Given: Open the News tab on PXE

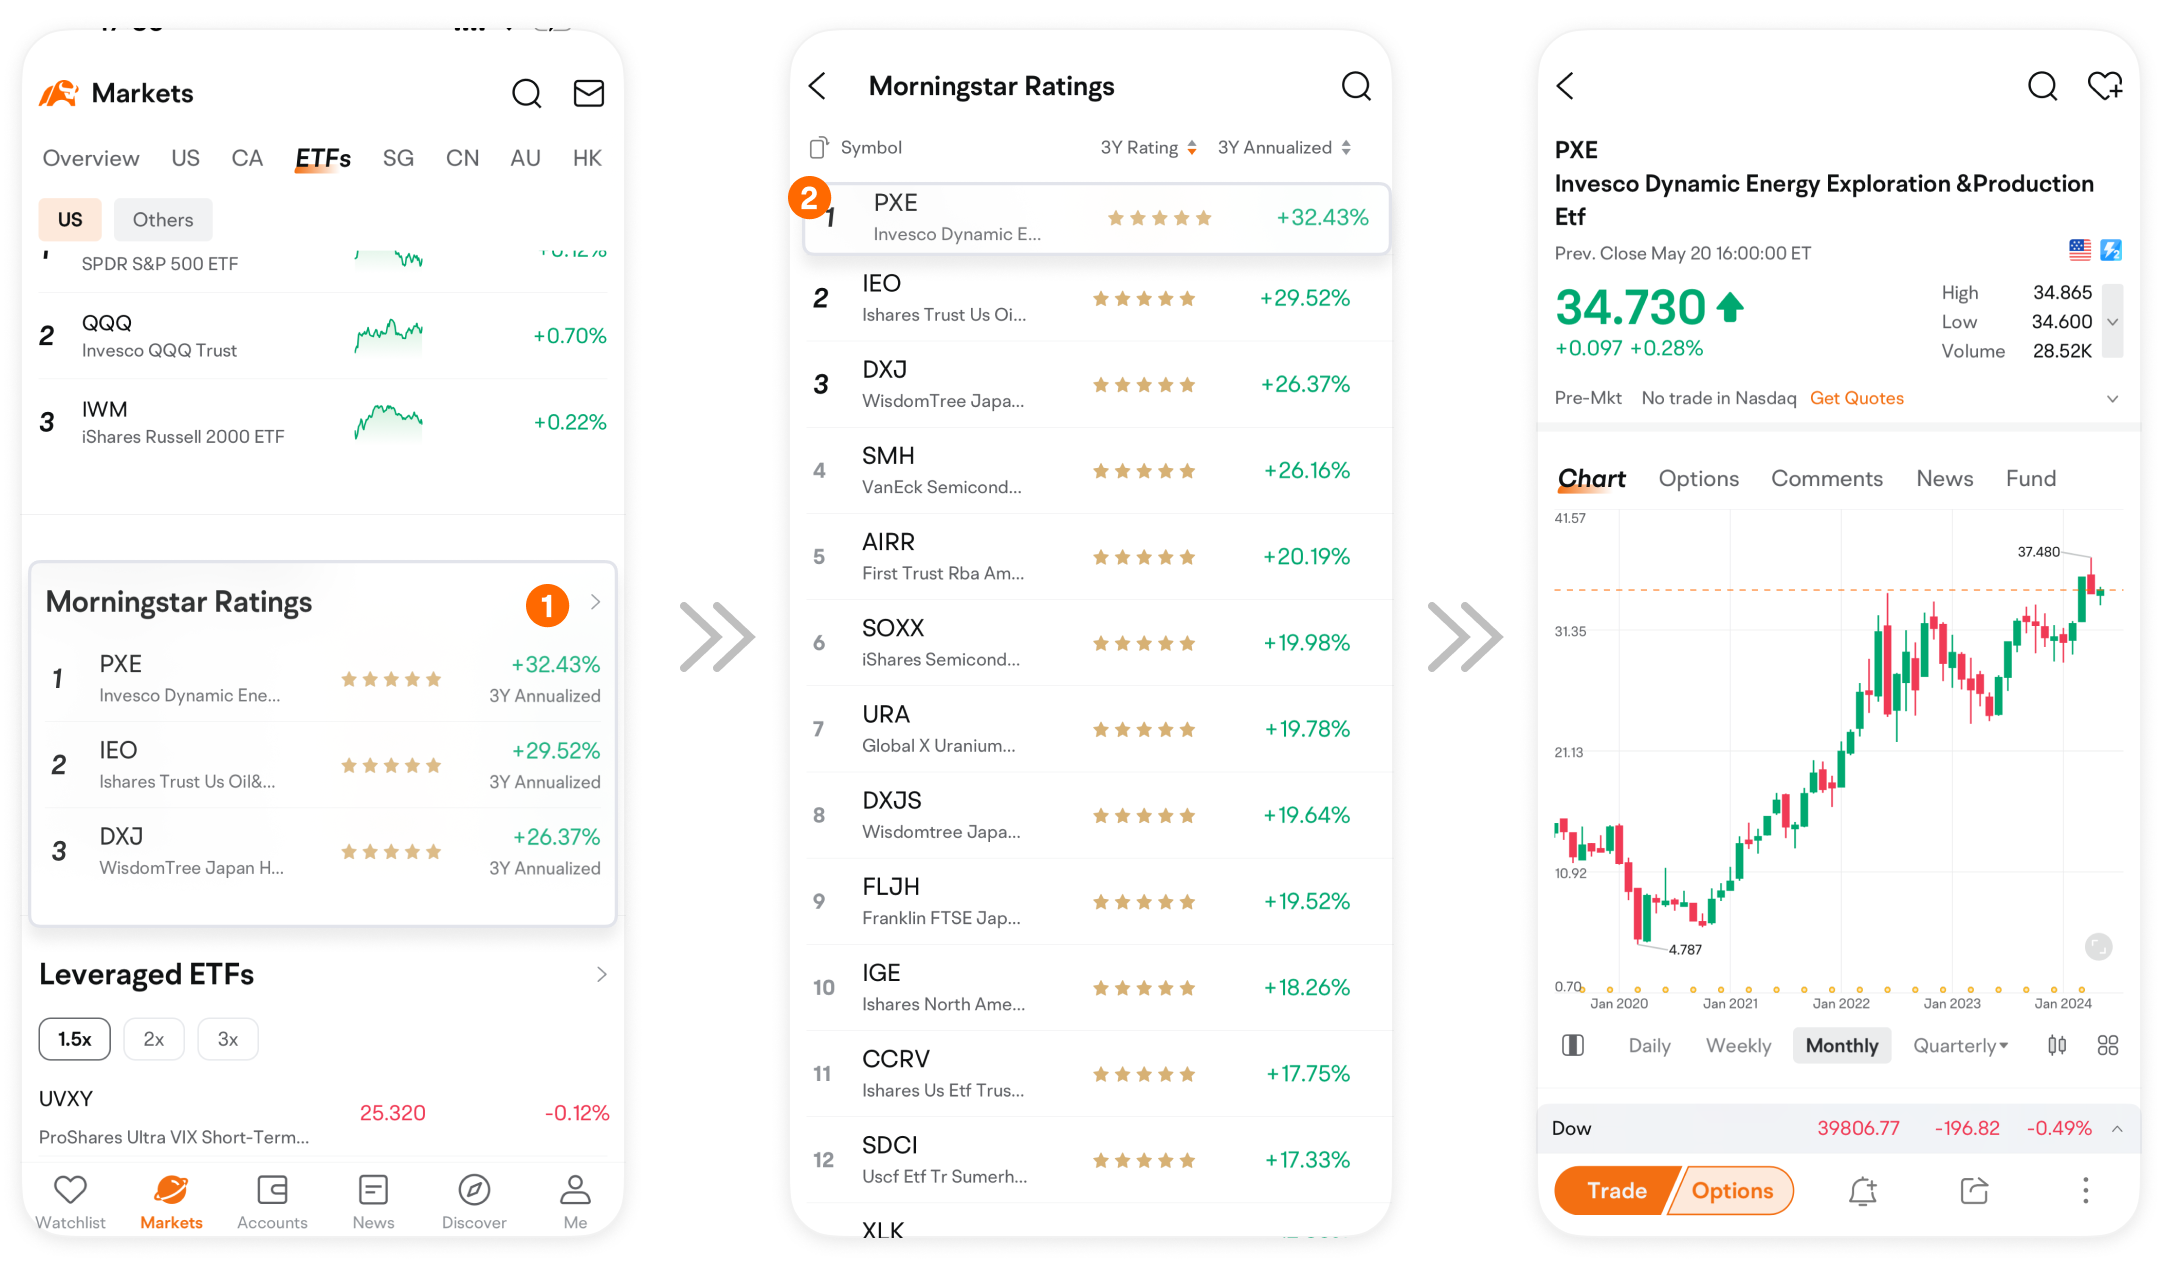Looking at the screenshot, I should [1944, 479].
